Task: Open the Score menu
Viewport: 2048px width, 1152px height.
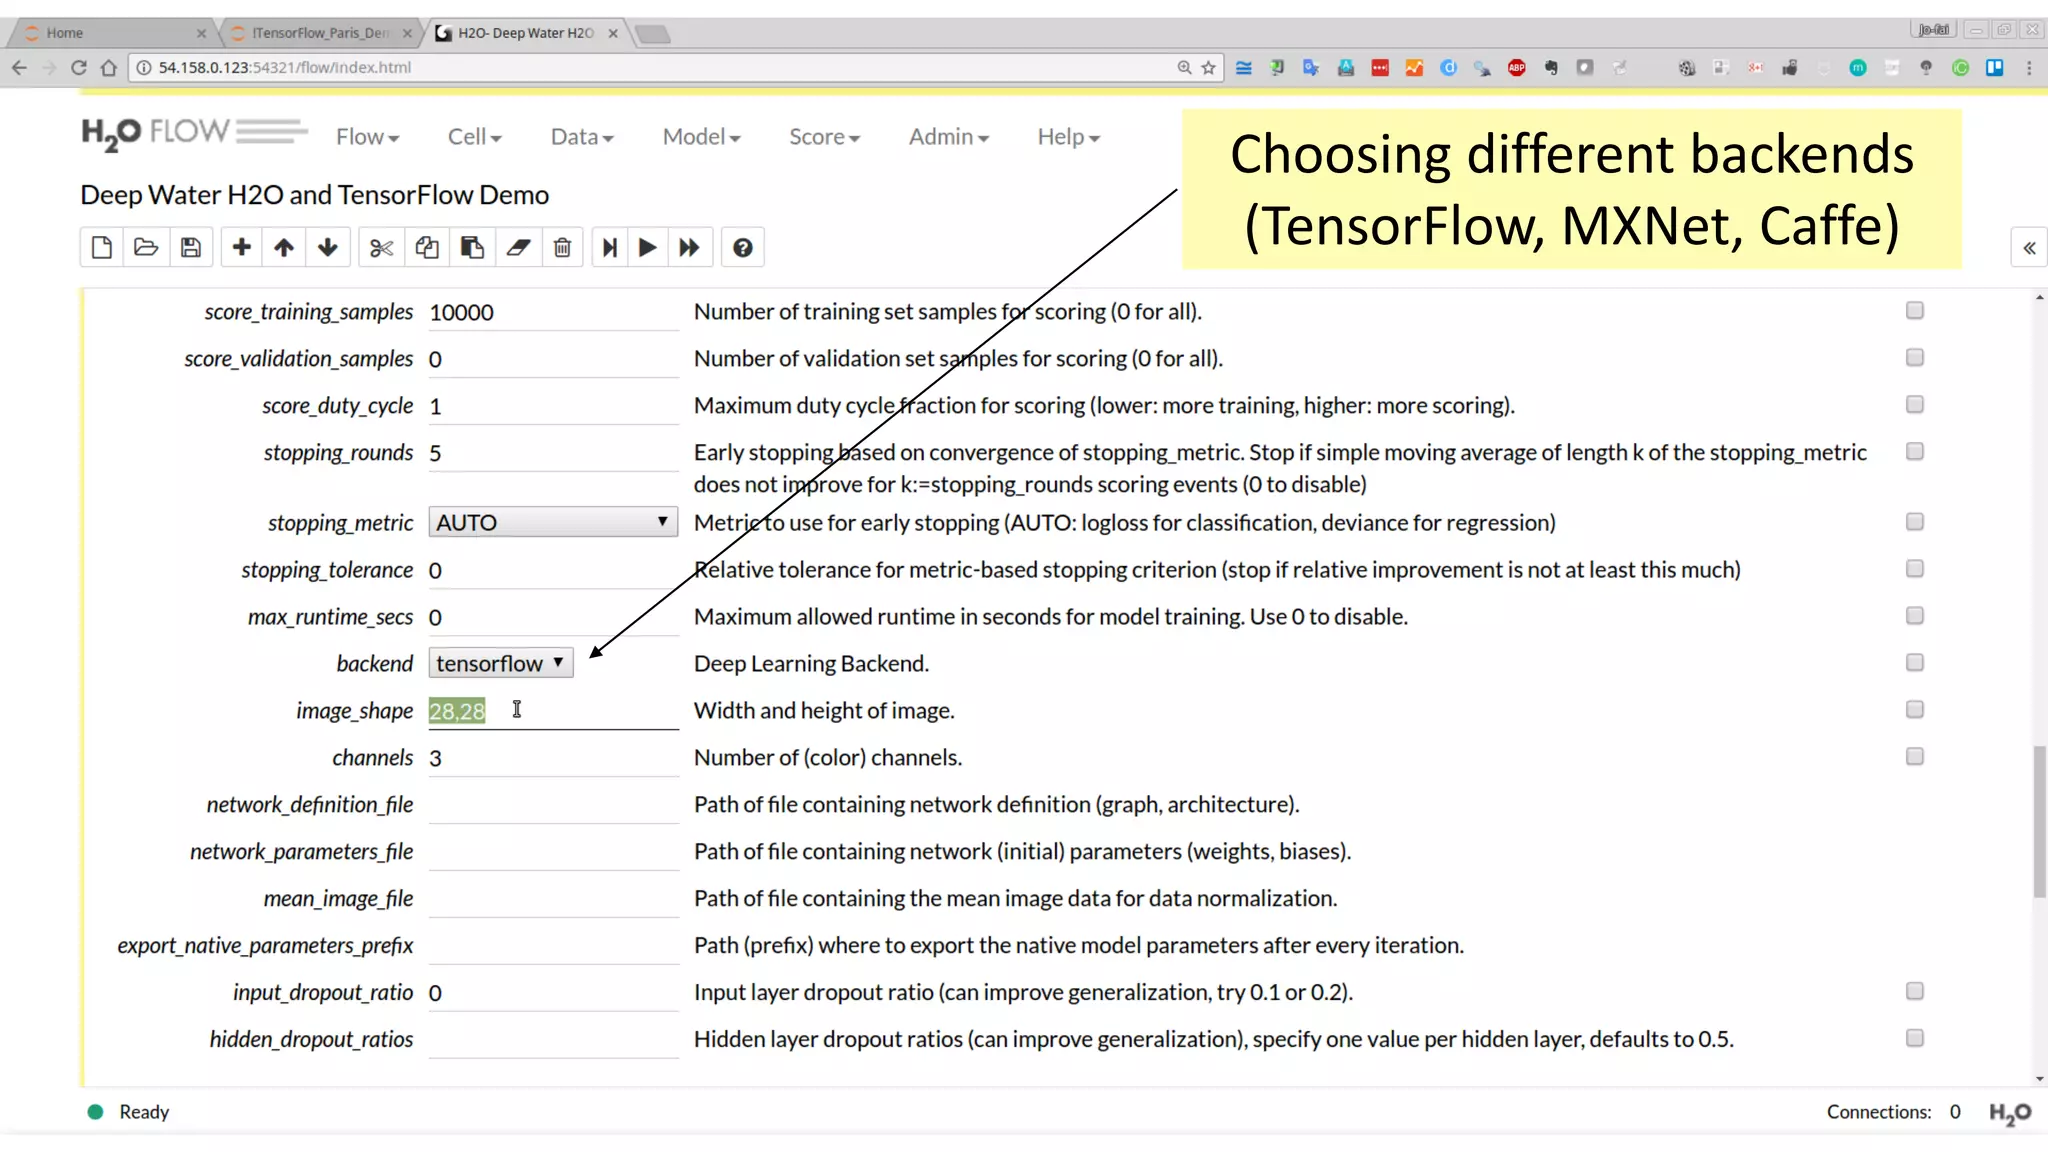Action: (824, 137)
